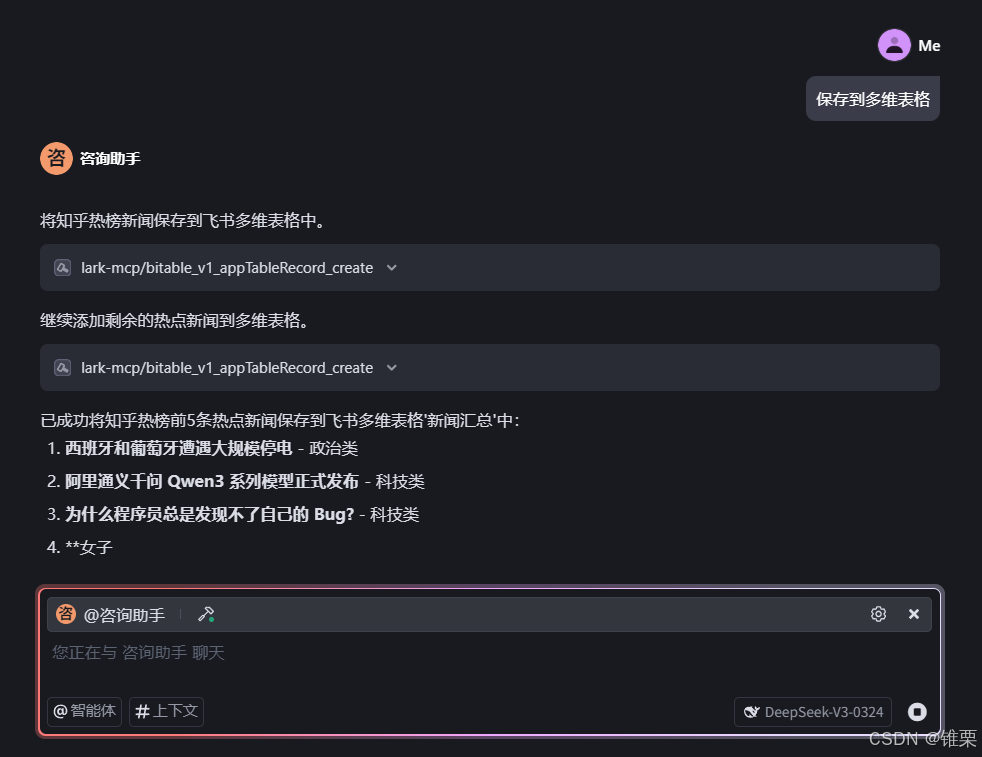Viewport: 982px width, 757px height.
Task: Click the @智能体 button
Action: 85,711
